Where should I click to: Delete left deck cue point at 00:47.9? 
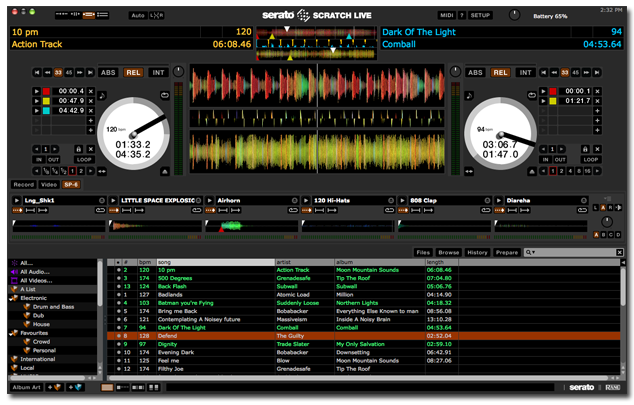(x=91, y=101)
